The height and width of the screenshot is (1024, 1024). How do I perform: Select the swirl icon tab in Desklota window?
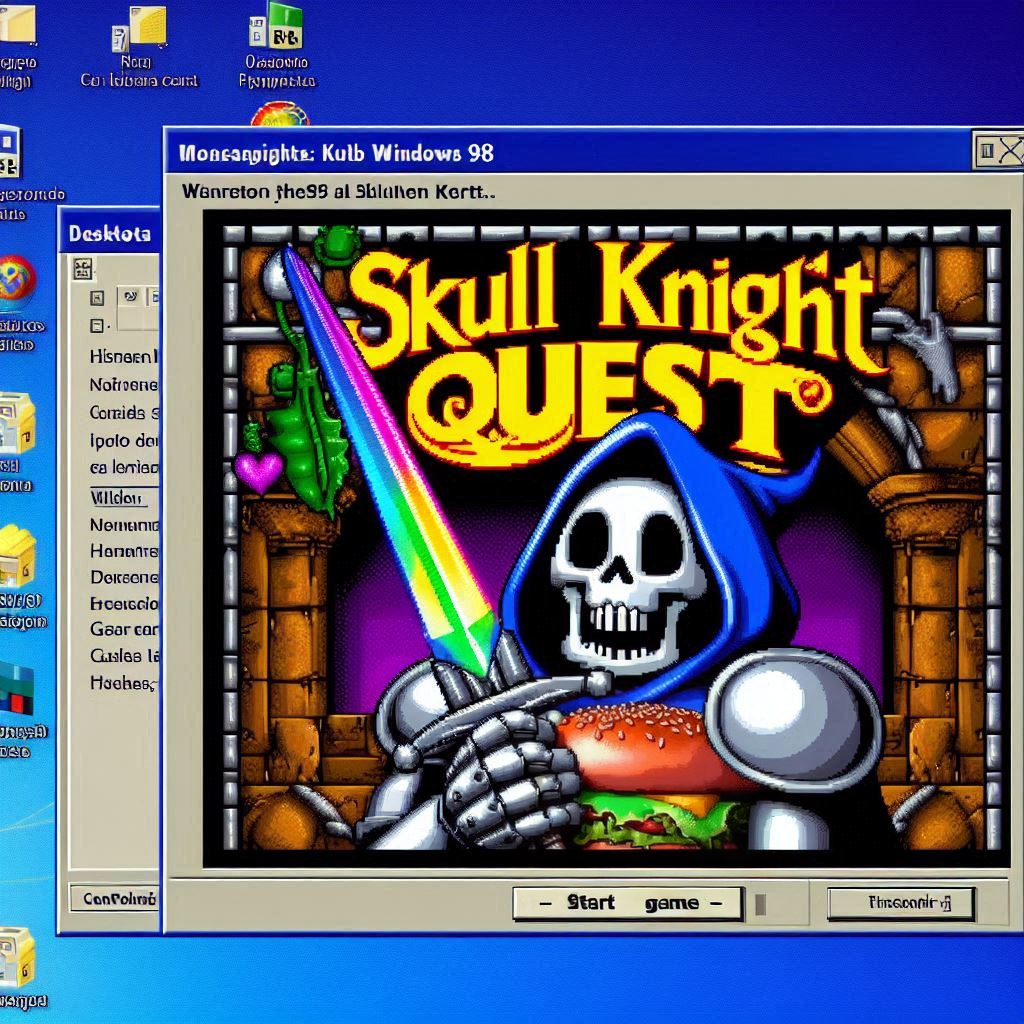[131, 297]
